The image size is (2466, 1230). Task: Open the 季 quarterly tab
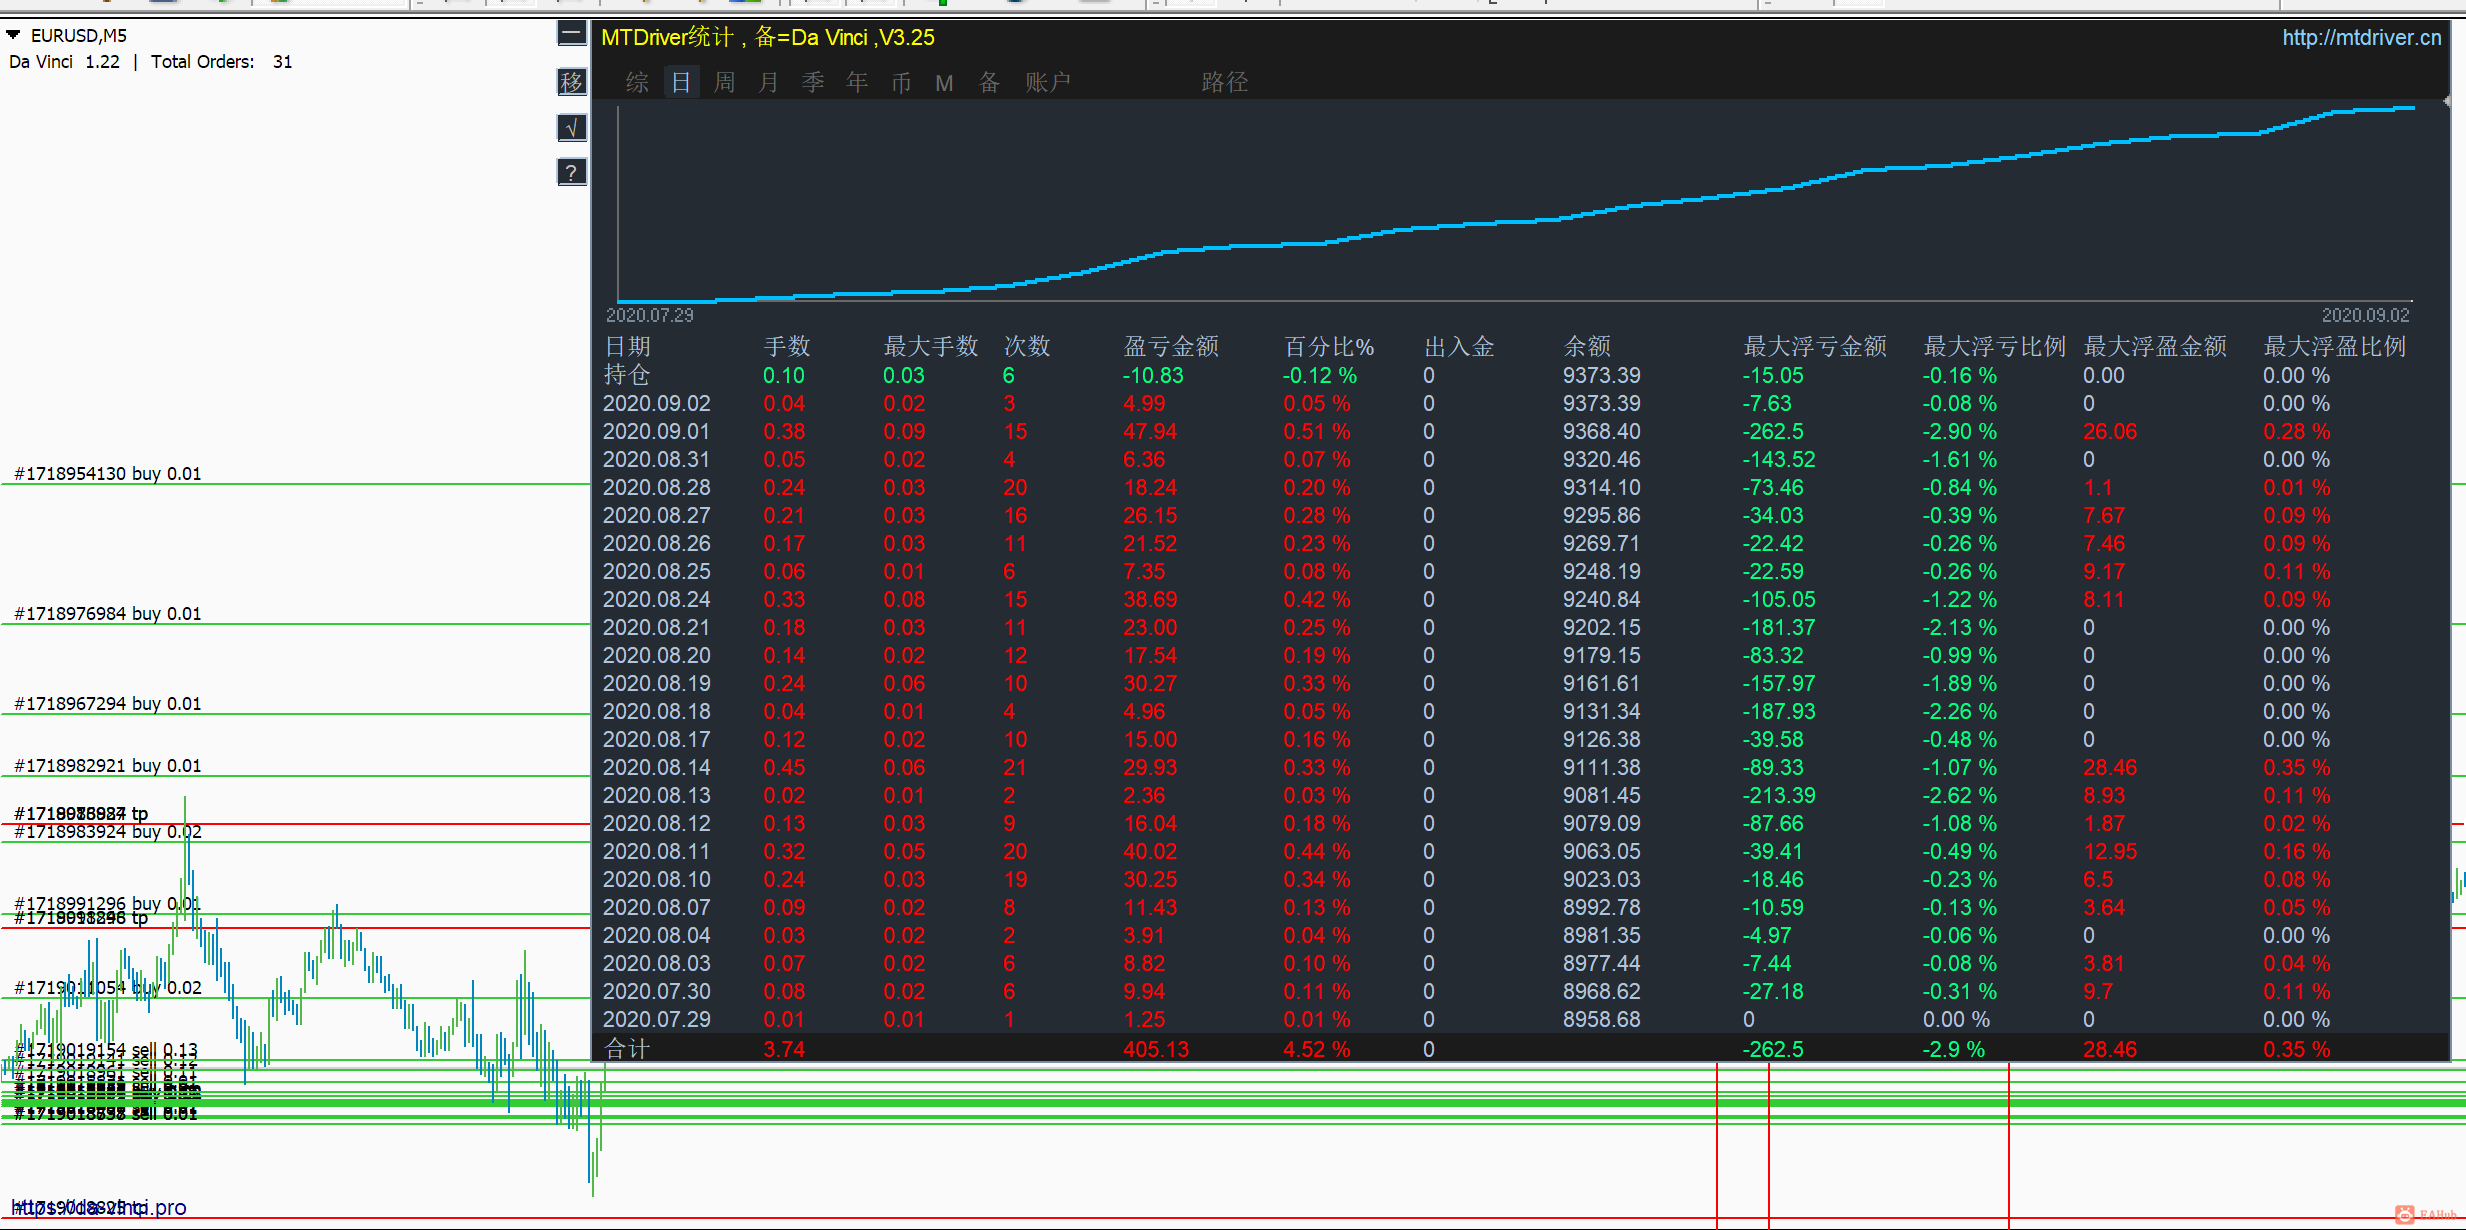[813, 82]
